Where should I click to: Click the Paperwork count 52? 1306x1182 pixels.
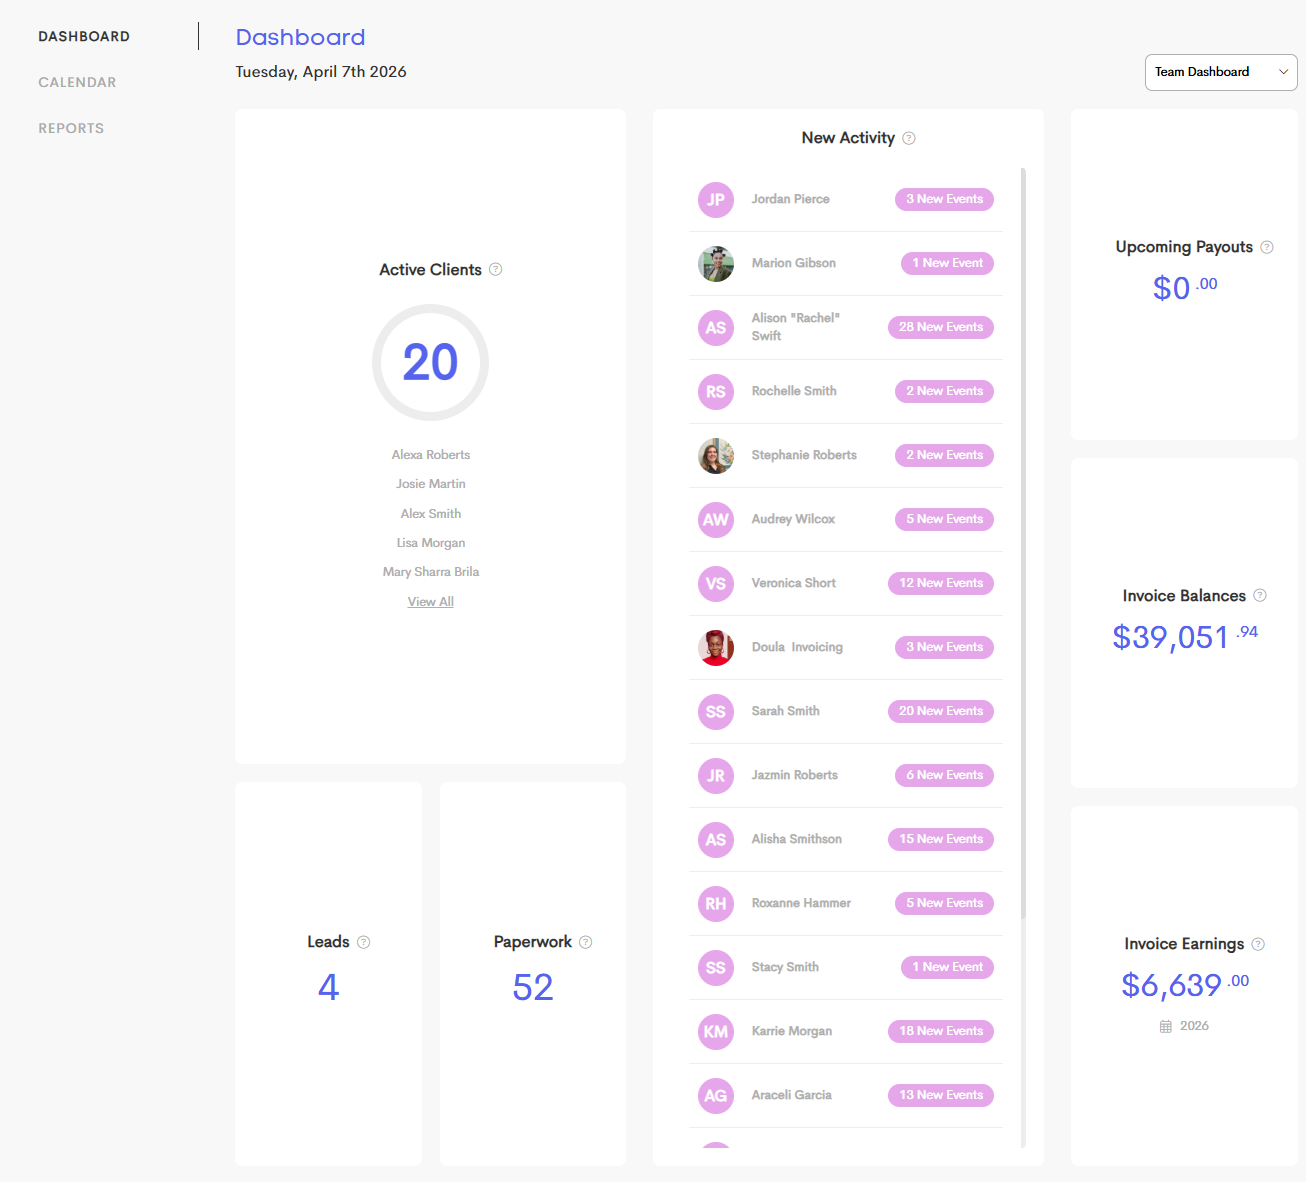pos(533,988)
